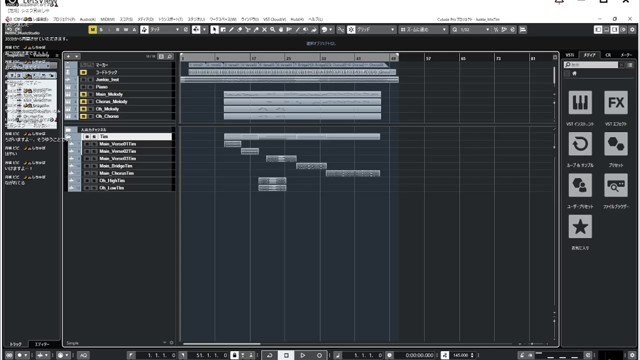Open the add track dropdown arrow
This screenshot has width=640, height=360.
tap(76, 56)
